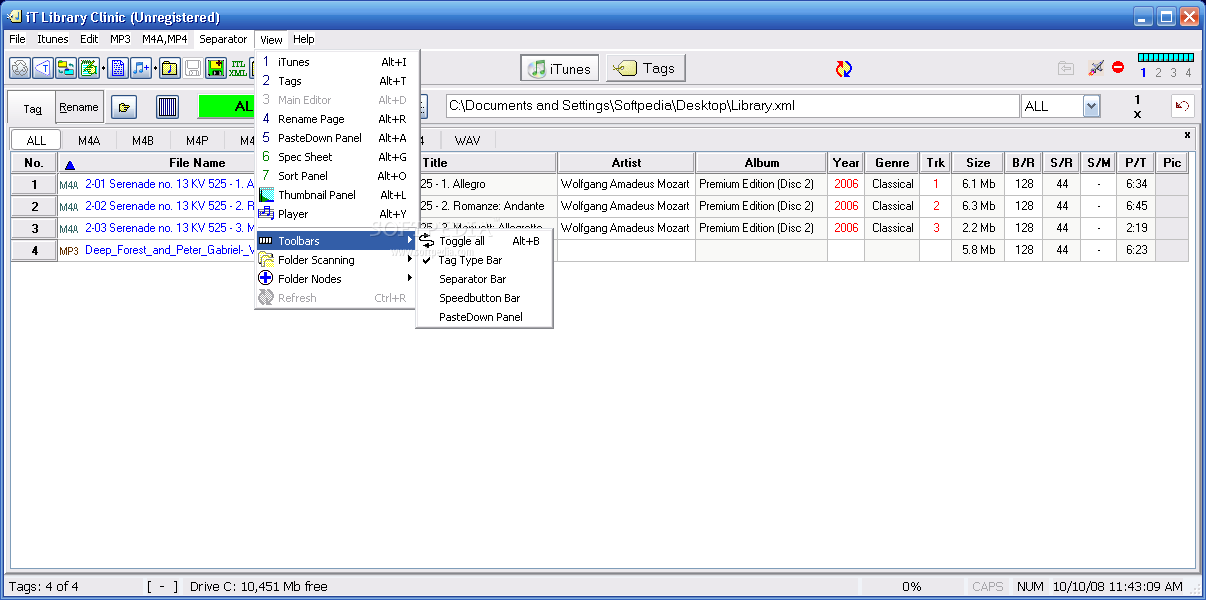Click the rocket cleanup icon

(1096, 68)
